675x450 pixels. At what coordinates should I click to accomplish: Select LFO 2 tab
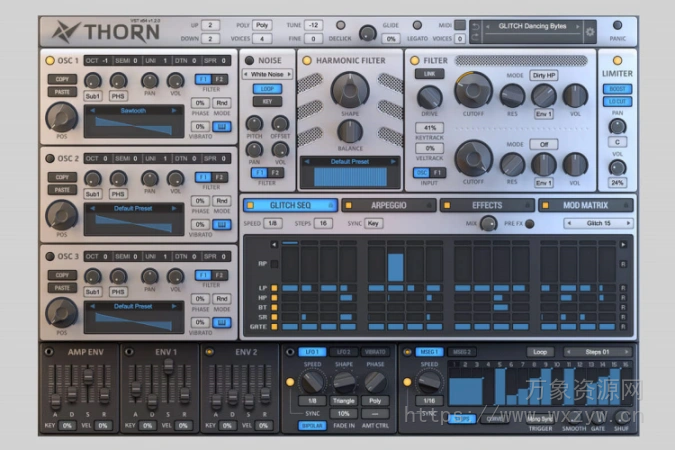[343, 352]
